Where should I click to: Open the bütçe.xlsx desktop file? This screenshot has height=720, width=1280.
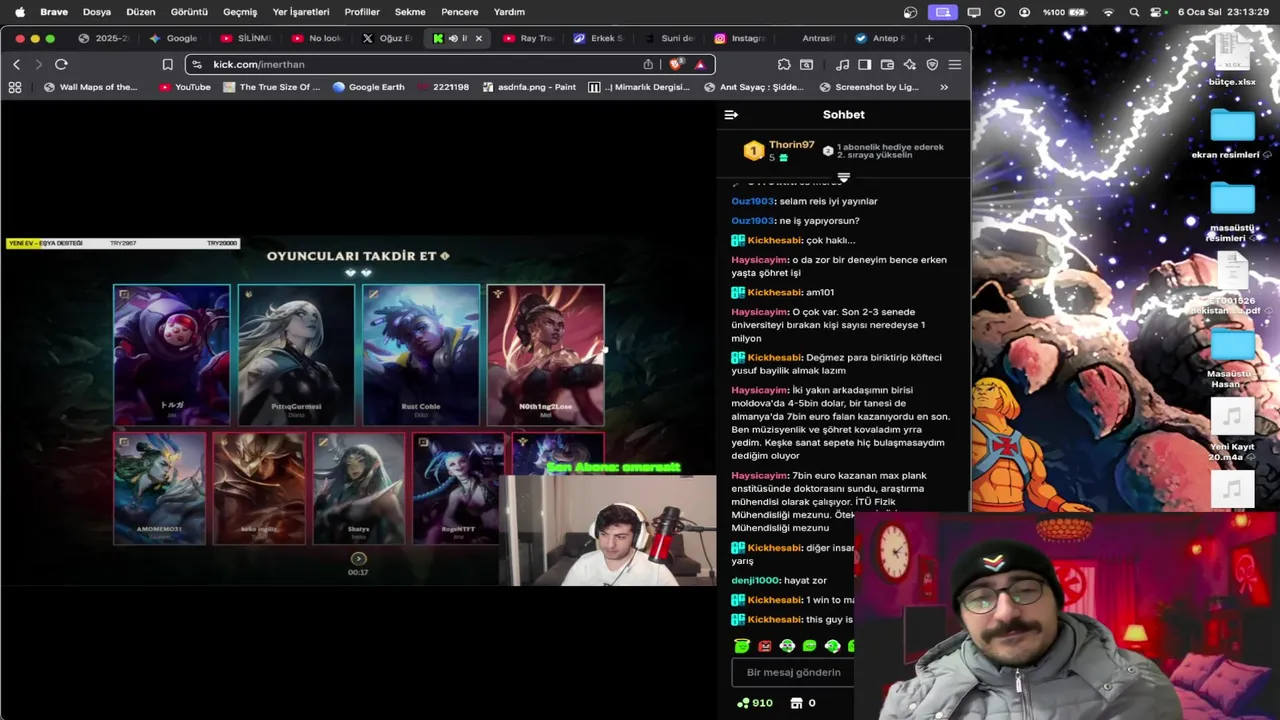click(1232, 58)
